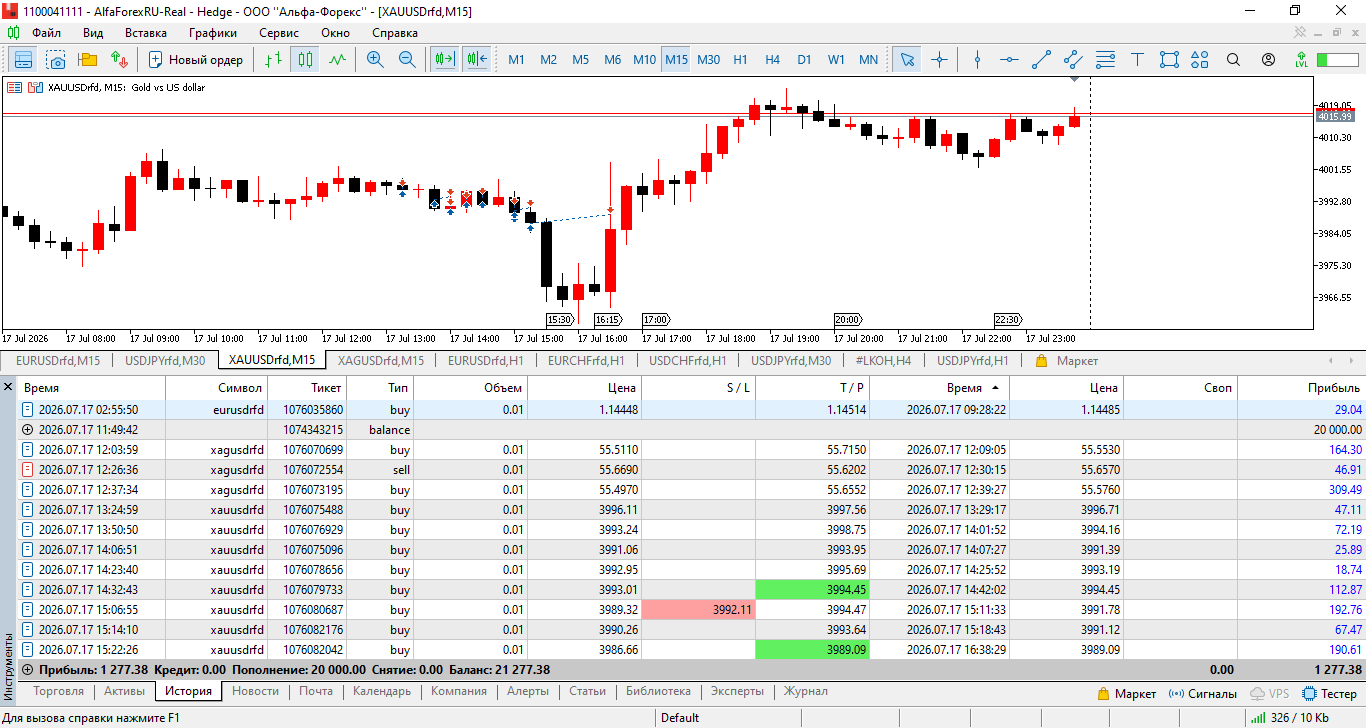Toggle the Market Watch panel icon

click(x=23, y=60)
